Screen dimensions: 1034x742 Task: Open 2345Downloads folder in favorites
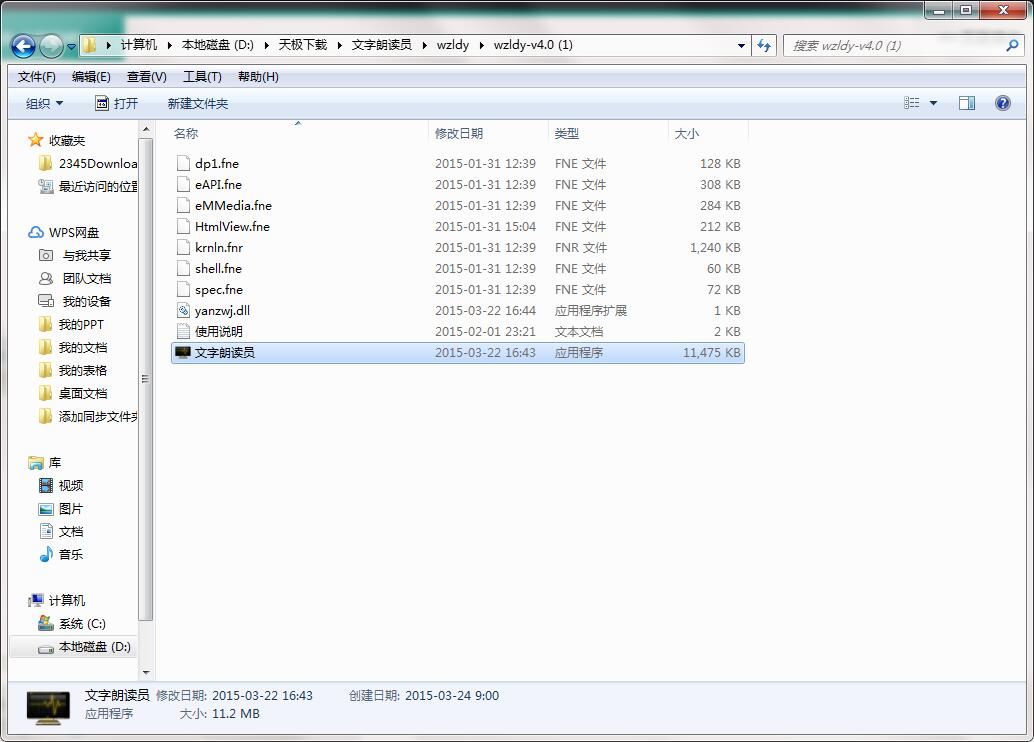[90, 164]
